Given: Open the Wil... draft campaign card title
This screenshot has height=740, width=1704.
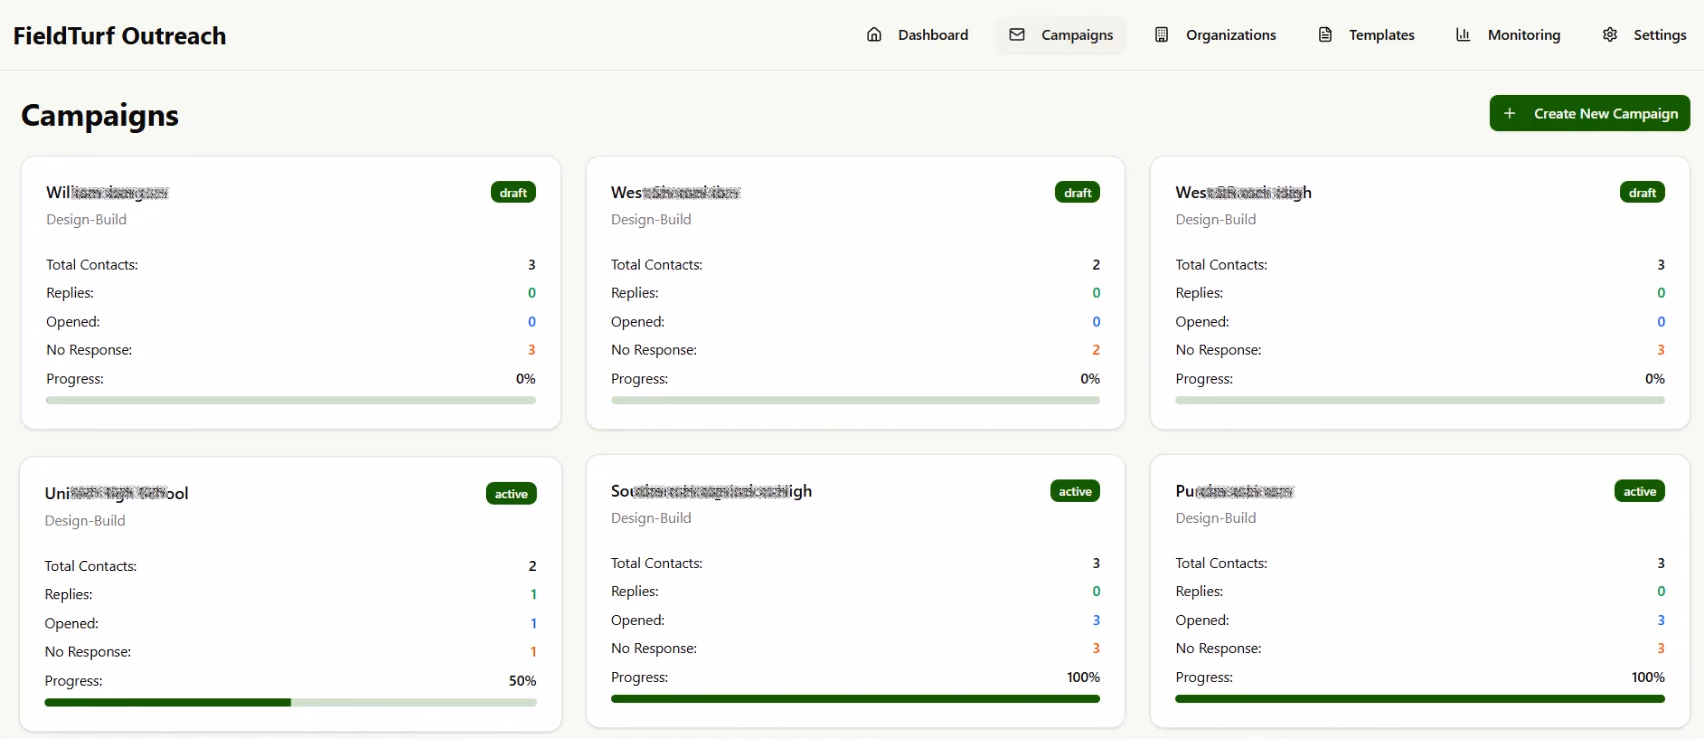Looking at the screenshot, I should tap(107, 192).
